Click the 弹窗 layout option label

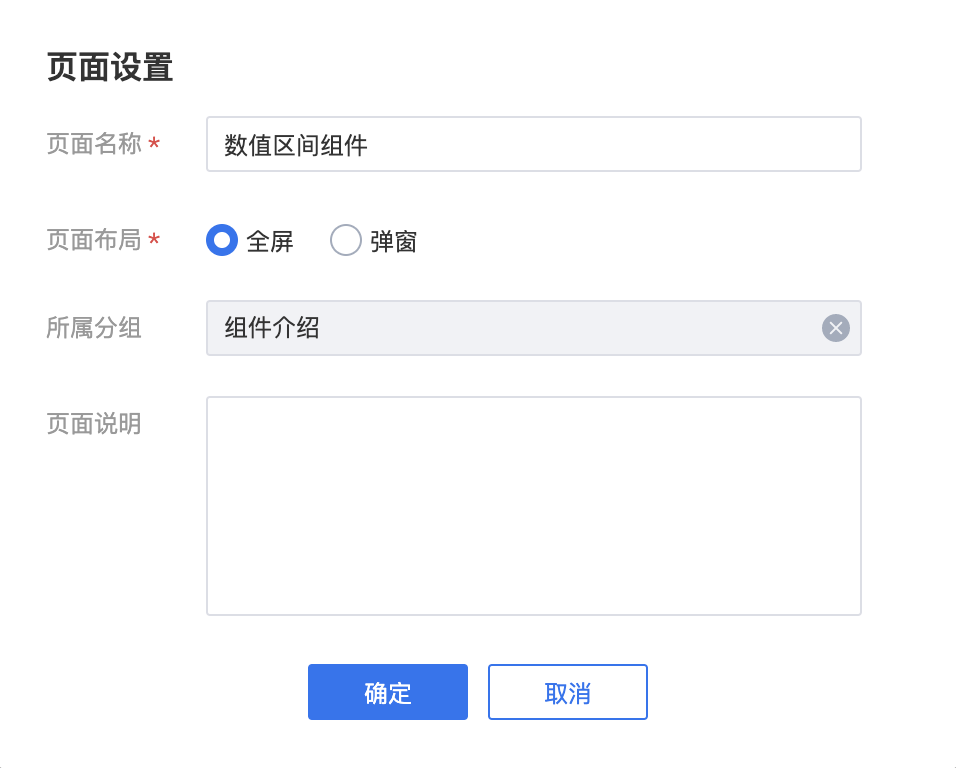[394, 241]
